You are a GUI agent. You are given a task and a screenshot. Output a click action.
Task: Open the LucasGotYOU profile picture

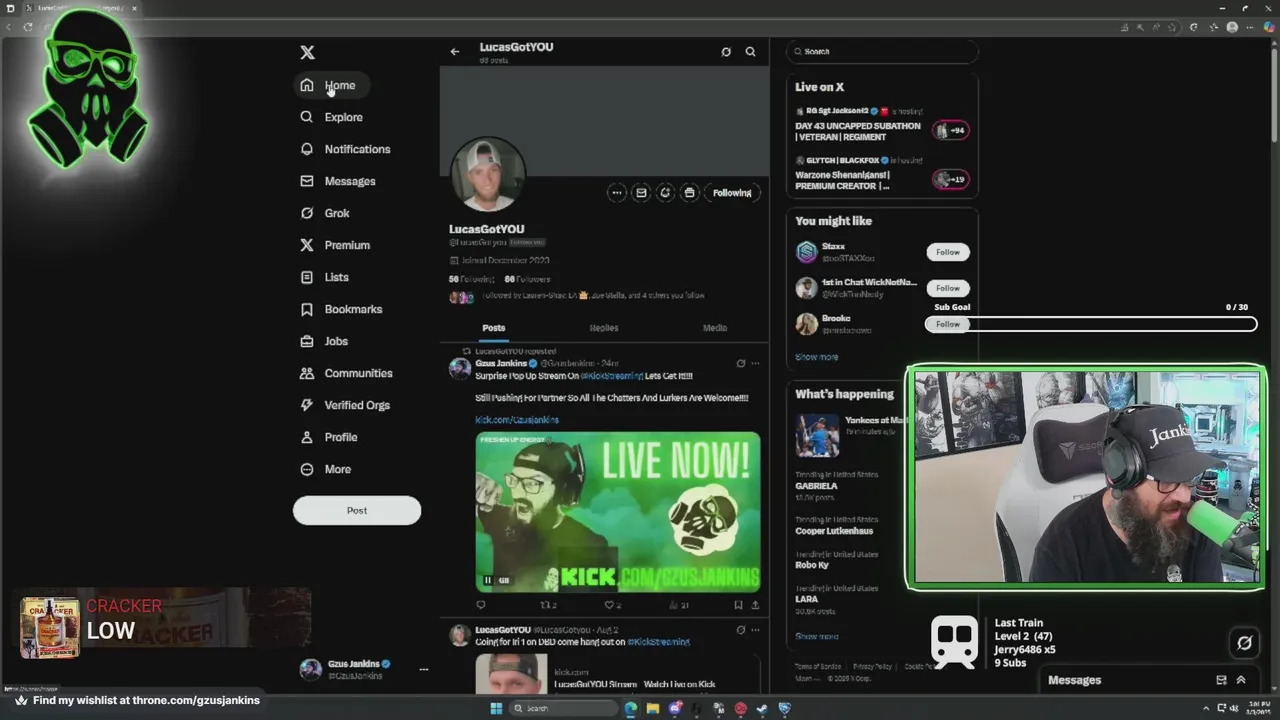(488, 174)
